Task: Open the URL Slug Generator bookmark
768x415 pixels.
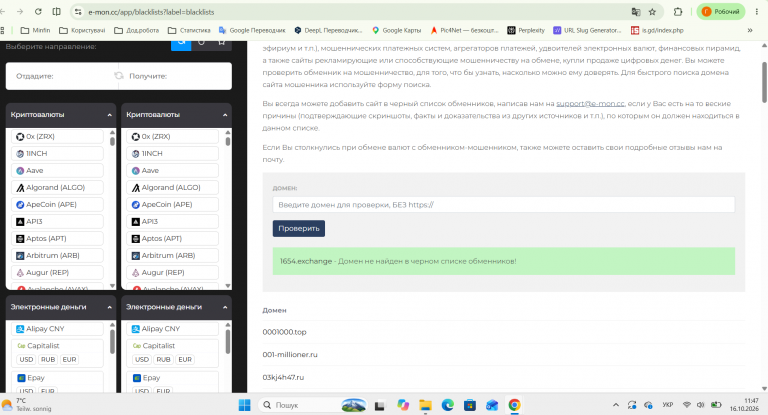Action: [x=587, y=30]
